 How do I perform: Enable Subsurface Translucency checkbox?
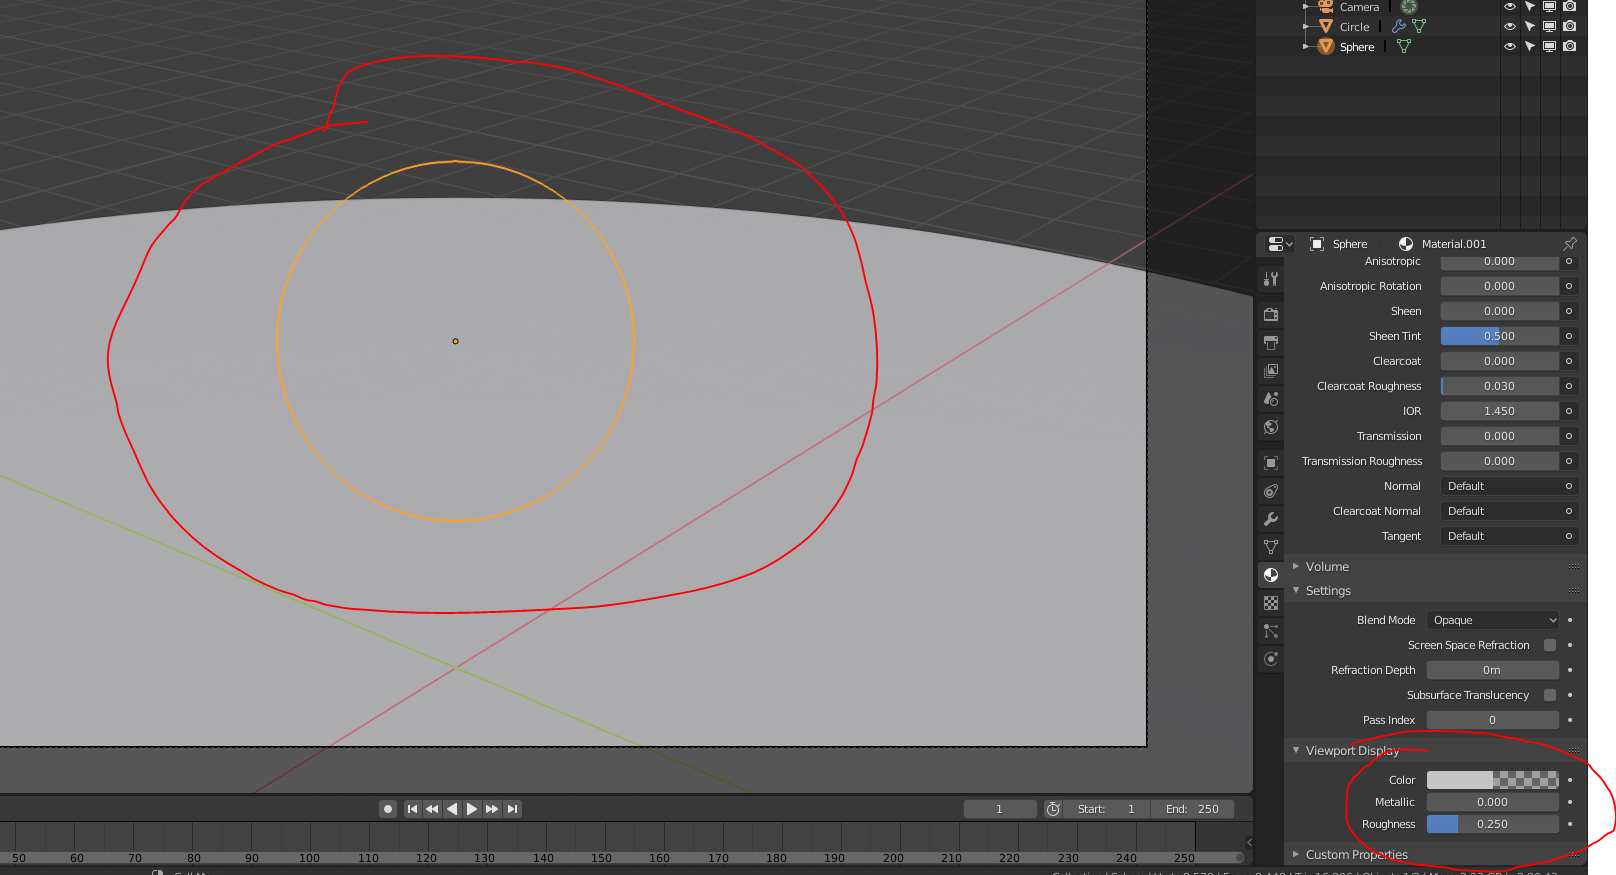click(x=1550, y=695)
